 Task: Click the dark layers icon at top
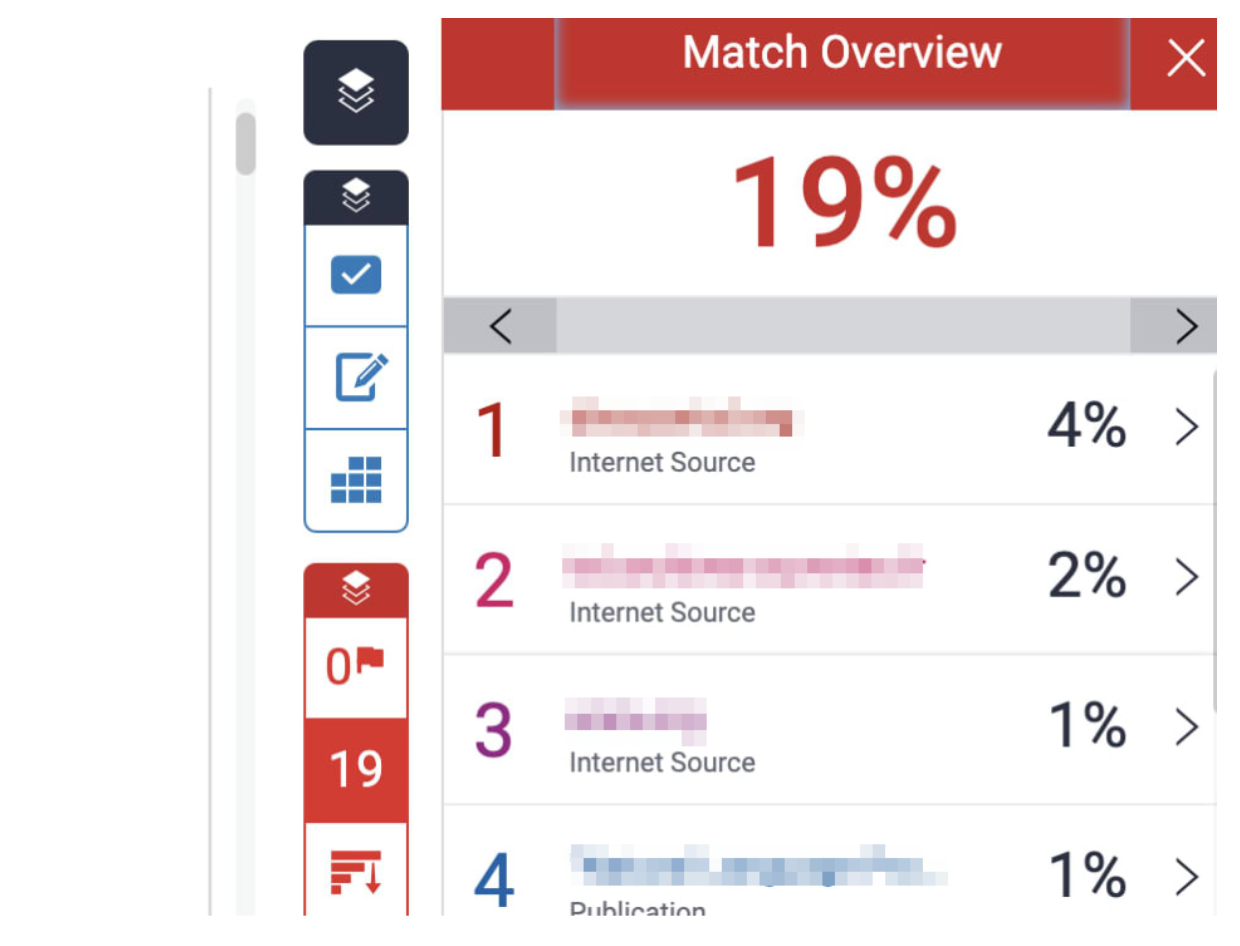coord(355,92)
